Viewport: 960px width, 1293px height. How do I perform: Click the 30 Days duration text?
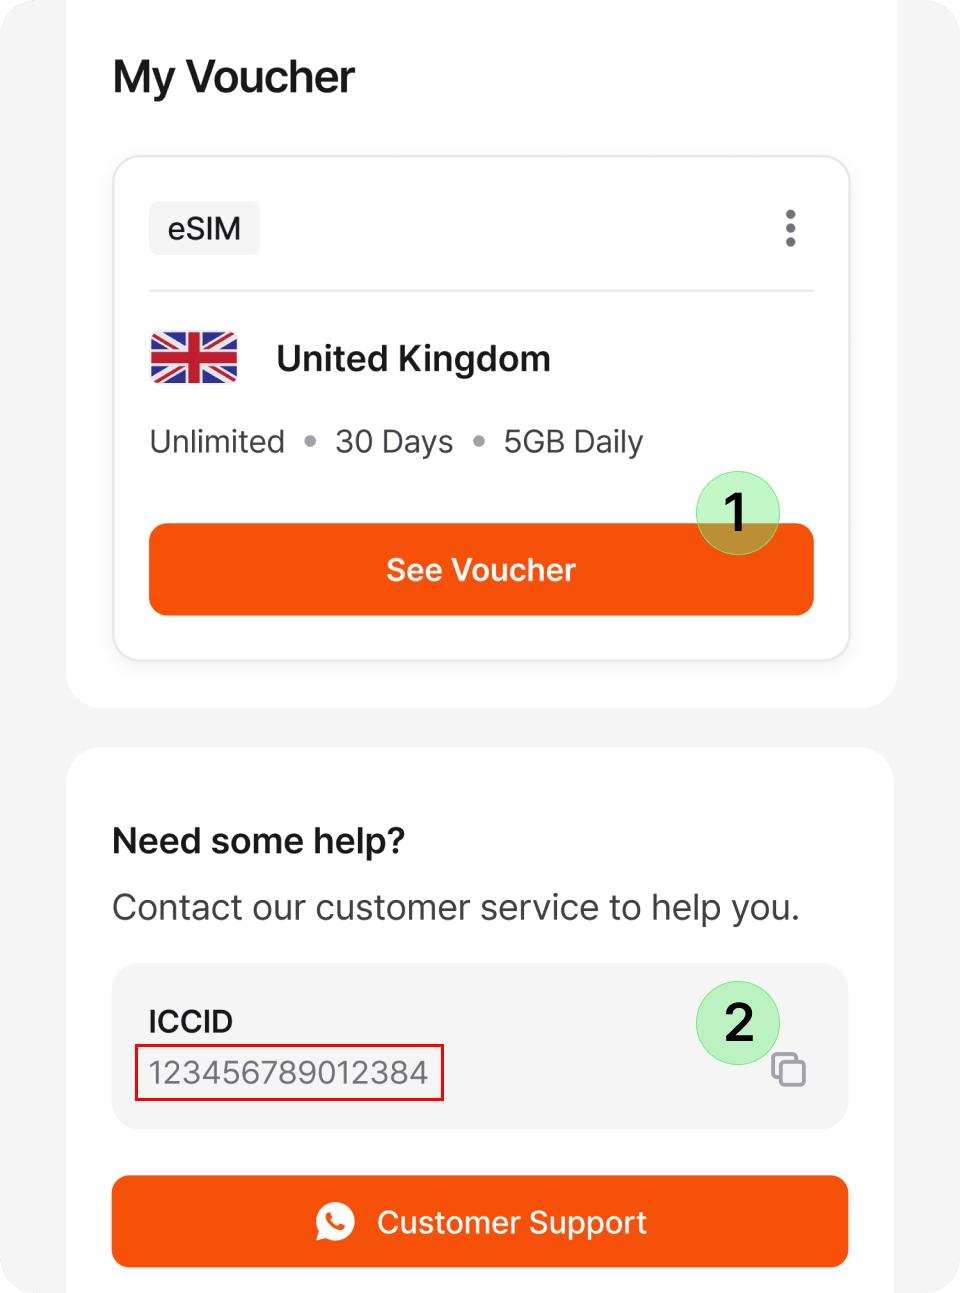click(394, 441)
